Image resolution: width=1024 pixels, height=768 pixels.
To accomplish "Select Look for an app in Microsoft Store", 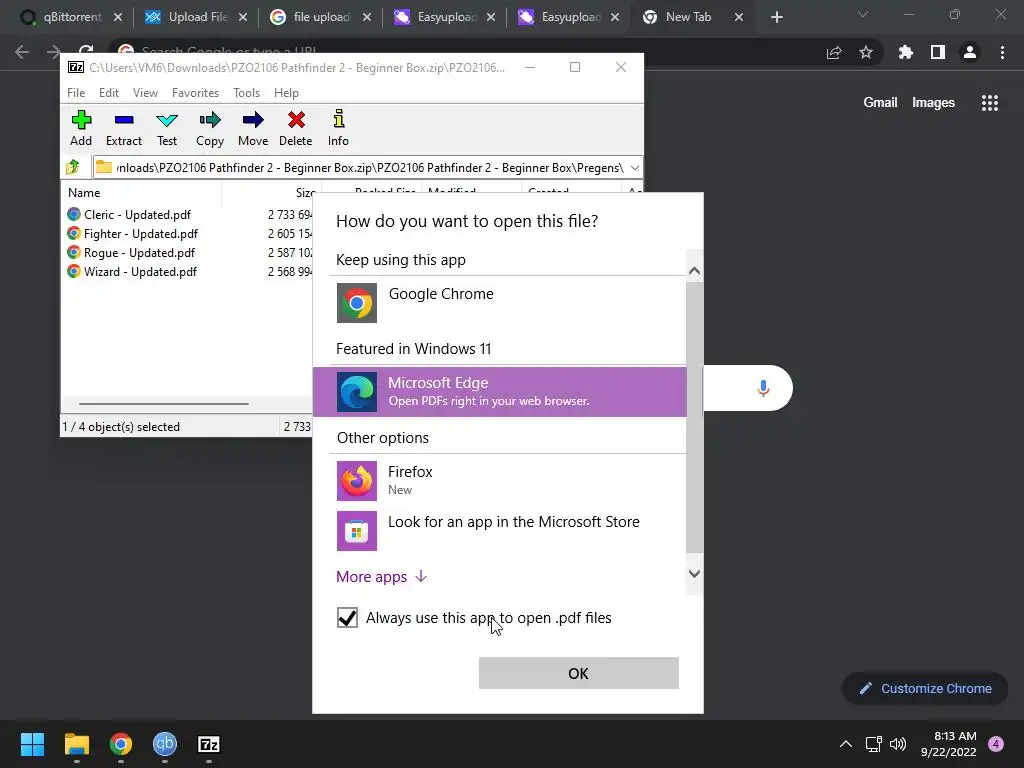I will [500, 530].
